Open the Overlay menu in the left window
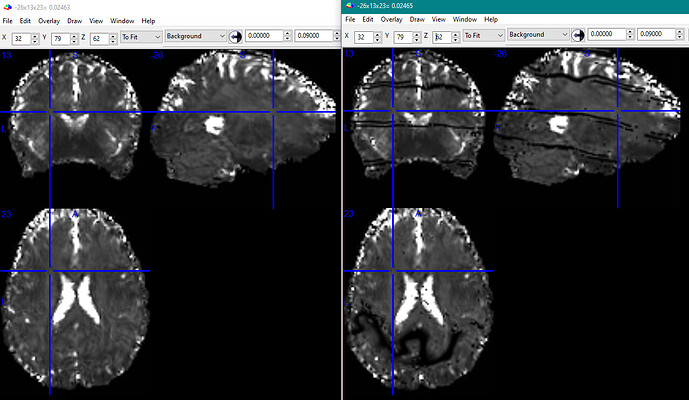Screen dimensions: 689x400 pos(49,21)
